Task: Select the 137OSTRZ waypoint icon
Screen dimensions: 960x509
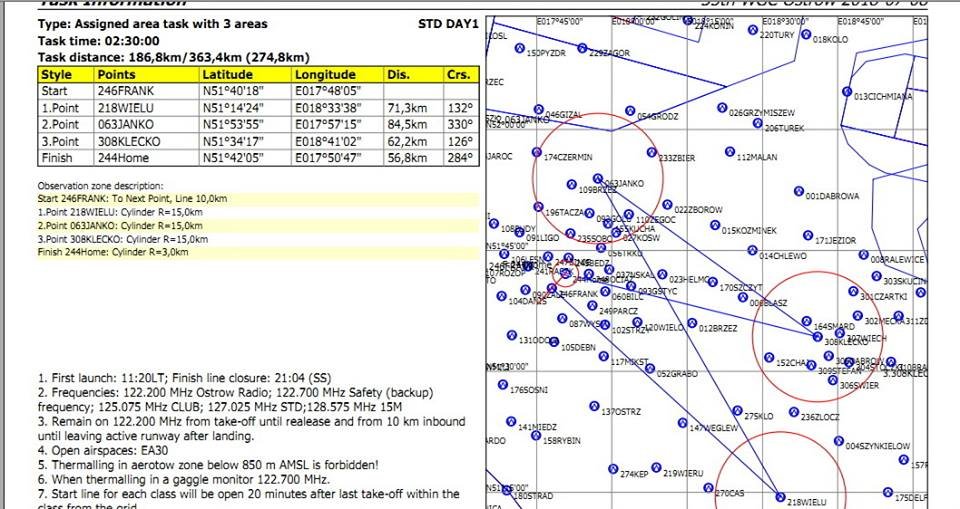Action: 595,407
